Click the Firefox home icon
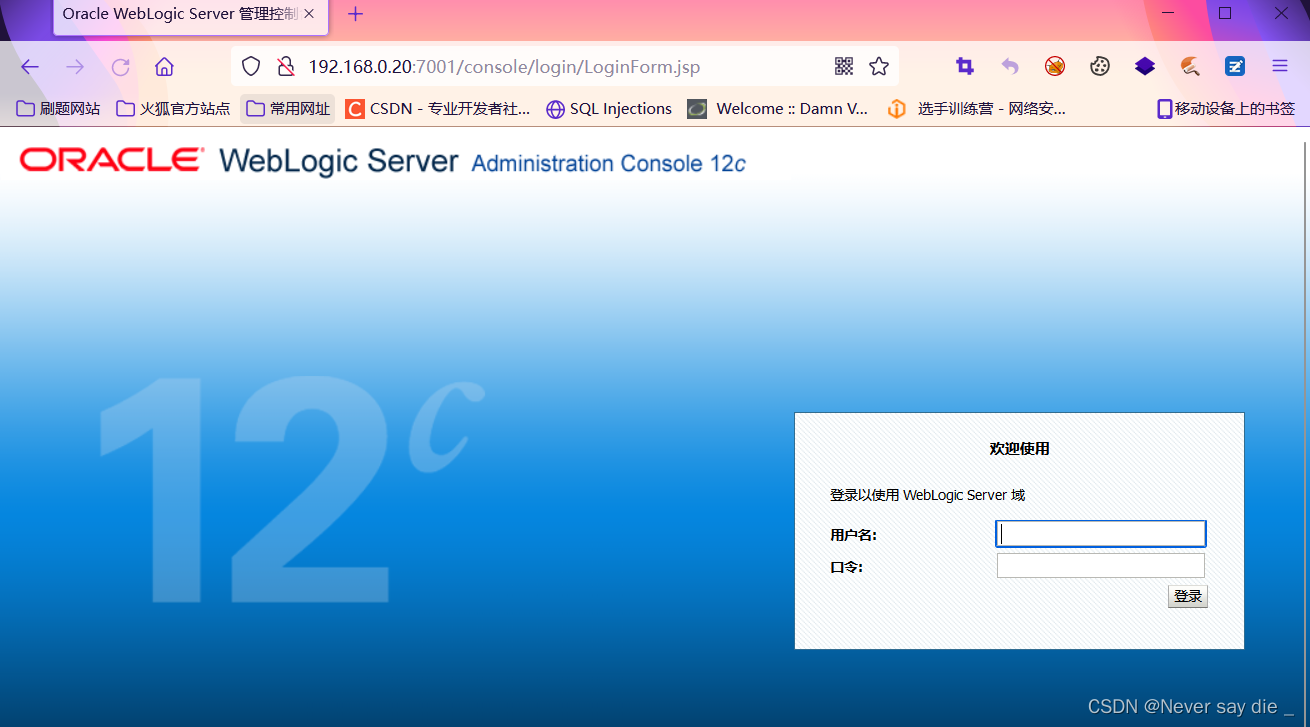 pos(163,67)
